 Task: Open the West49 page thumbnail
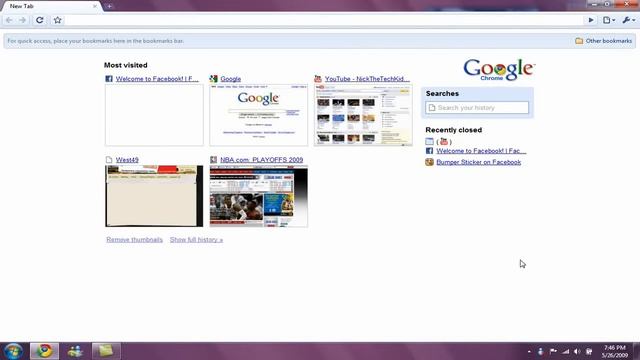[154, 196]
